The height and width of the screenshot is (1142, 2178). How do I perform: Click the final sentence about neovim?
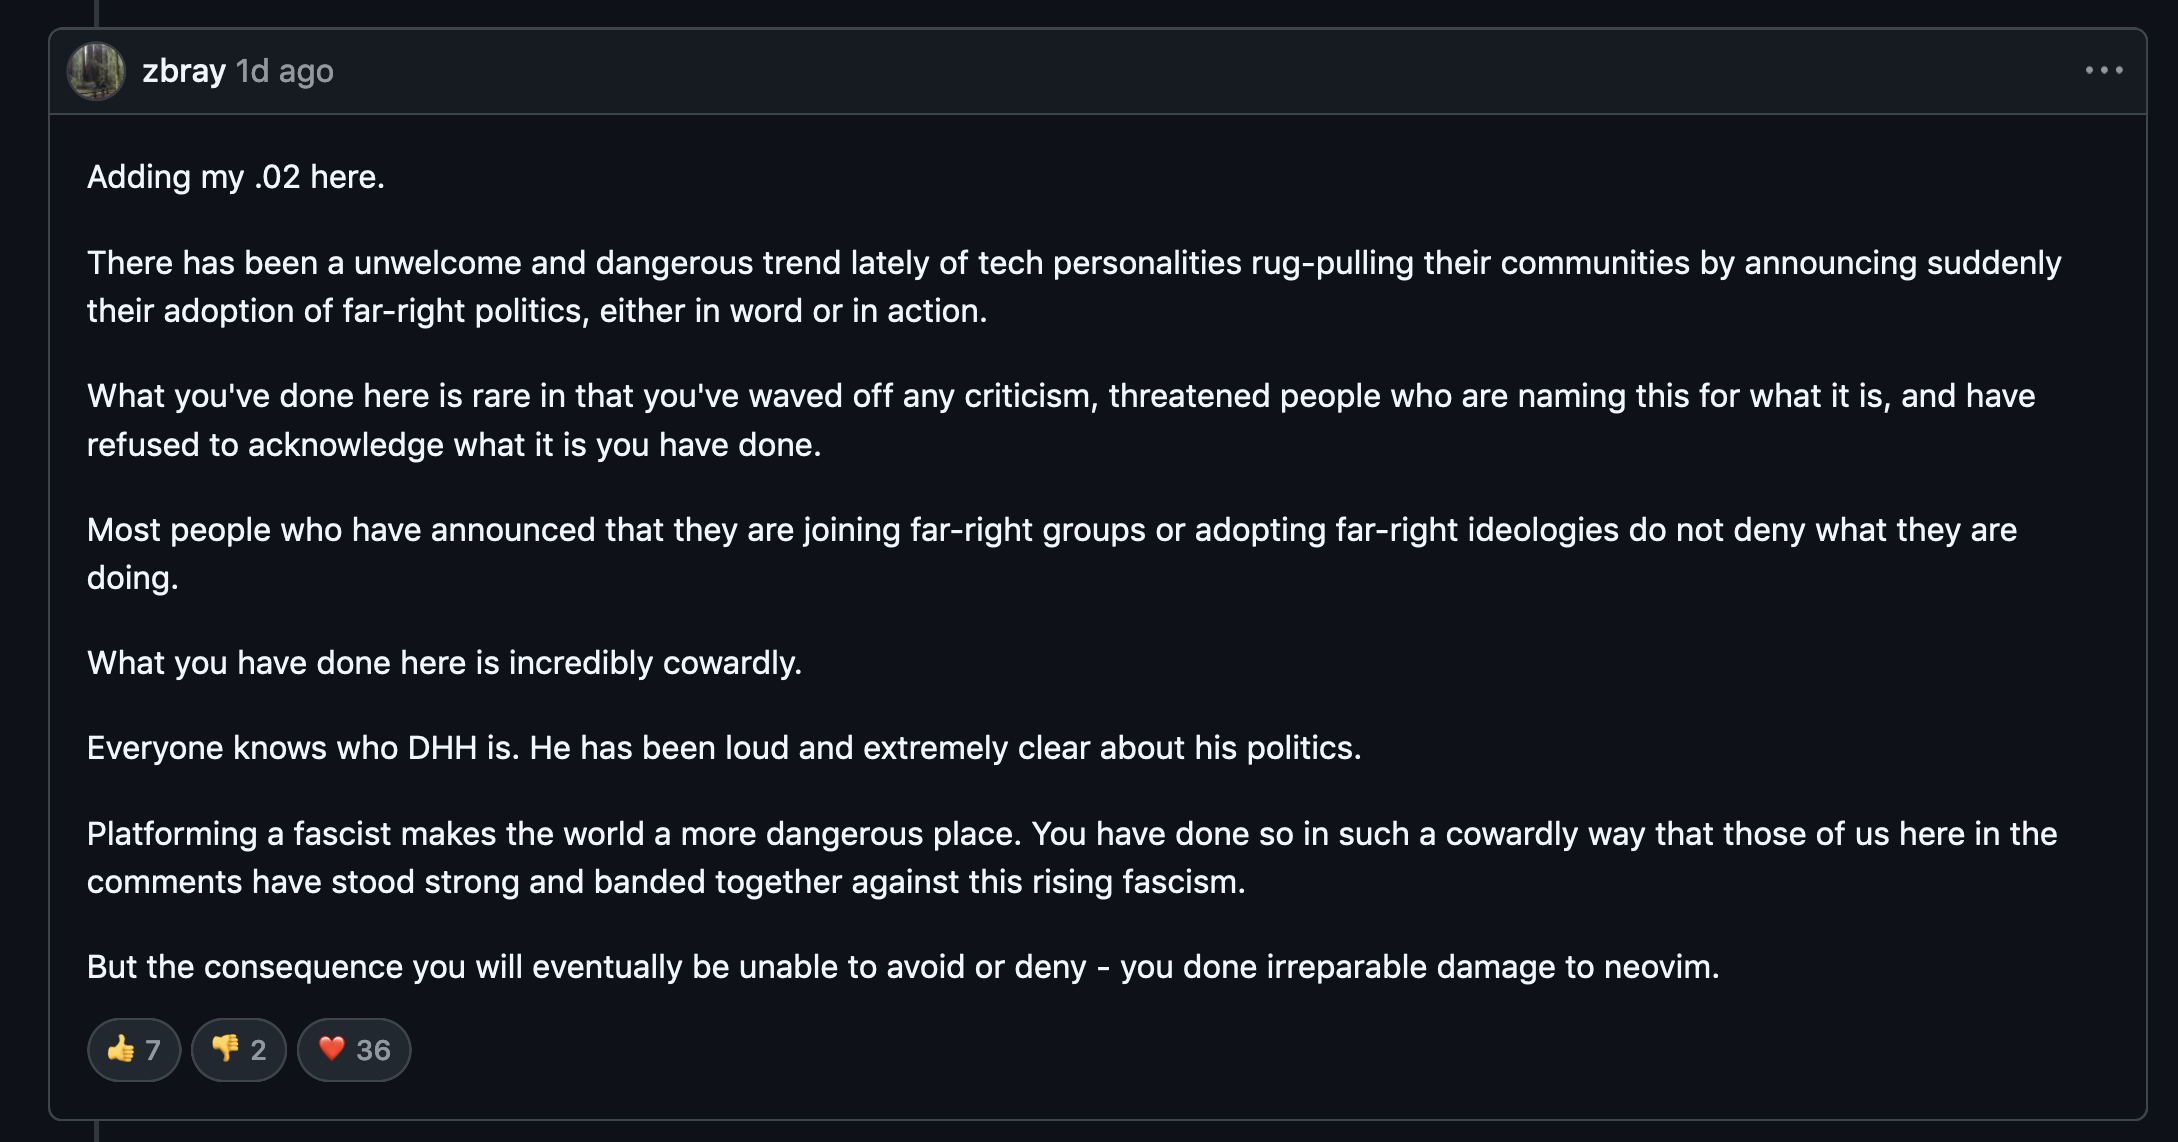coord(903,967)
